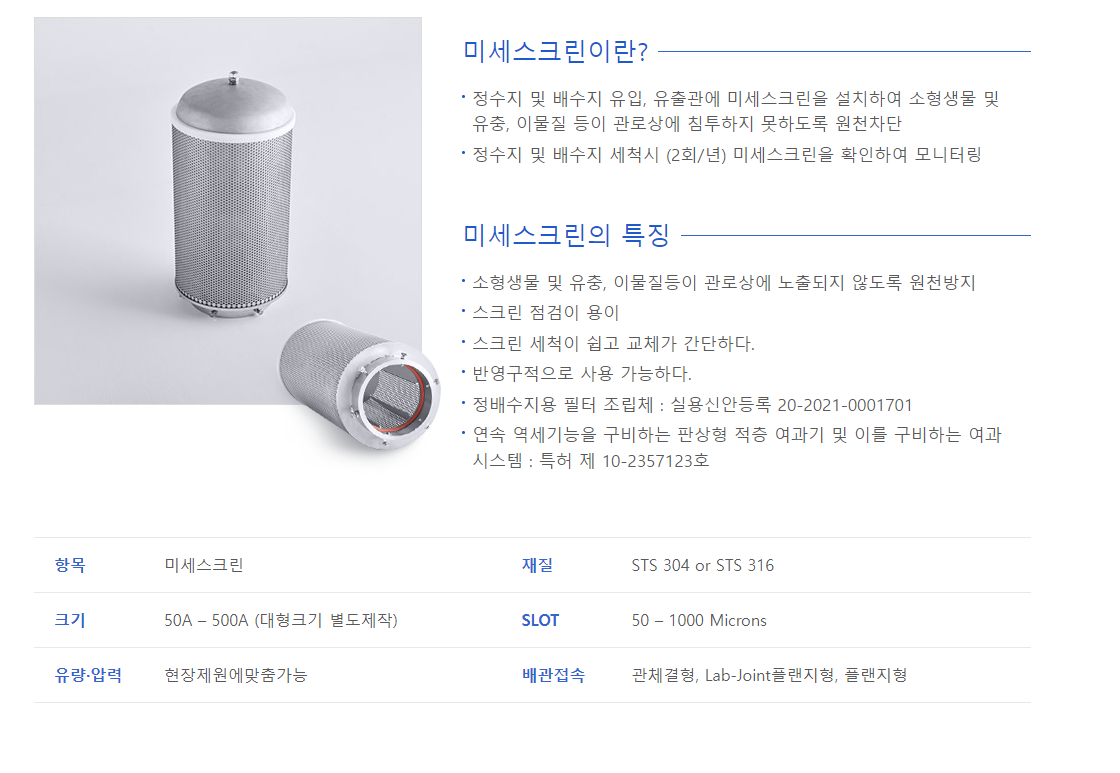Click the 항목 table label
The image size is (1120, 773).
[x=70, y=565]
